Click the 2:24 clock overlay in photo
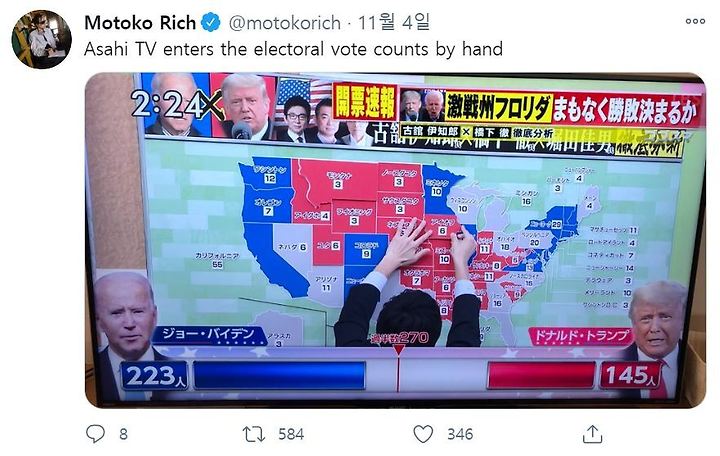 169,105
